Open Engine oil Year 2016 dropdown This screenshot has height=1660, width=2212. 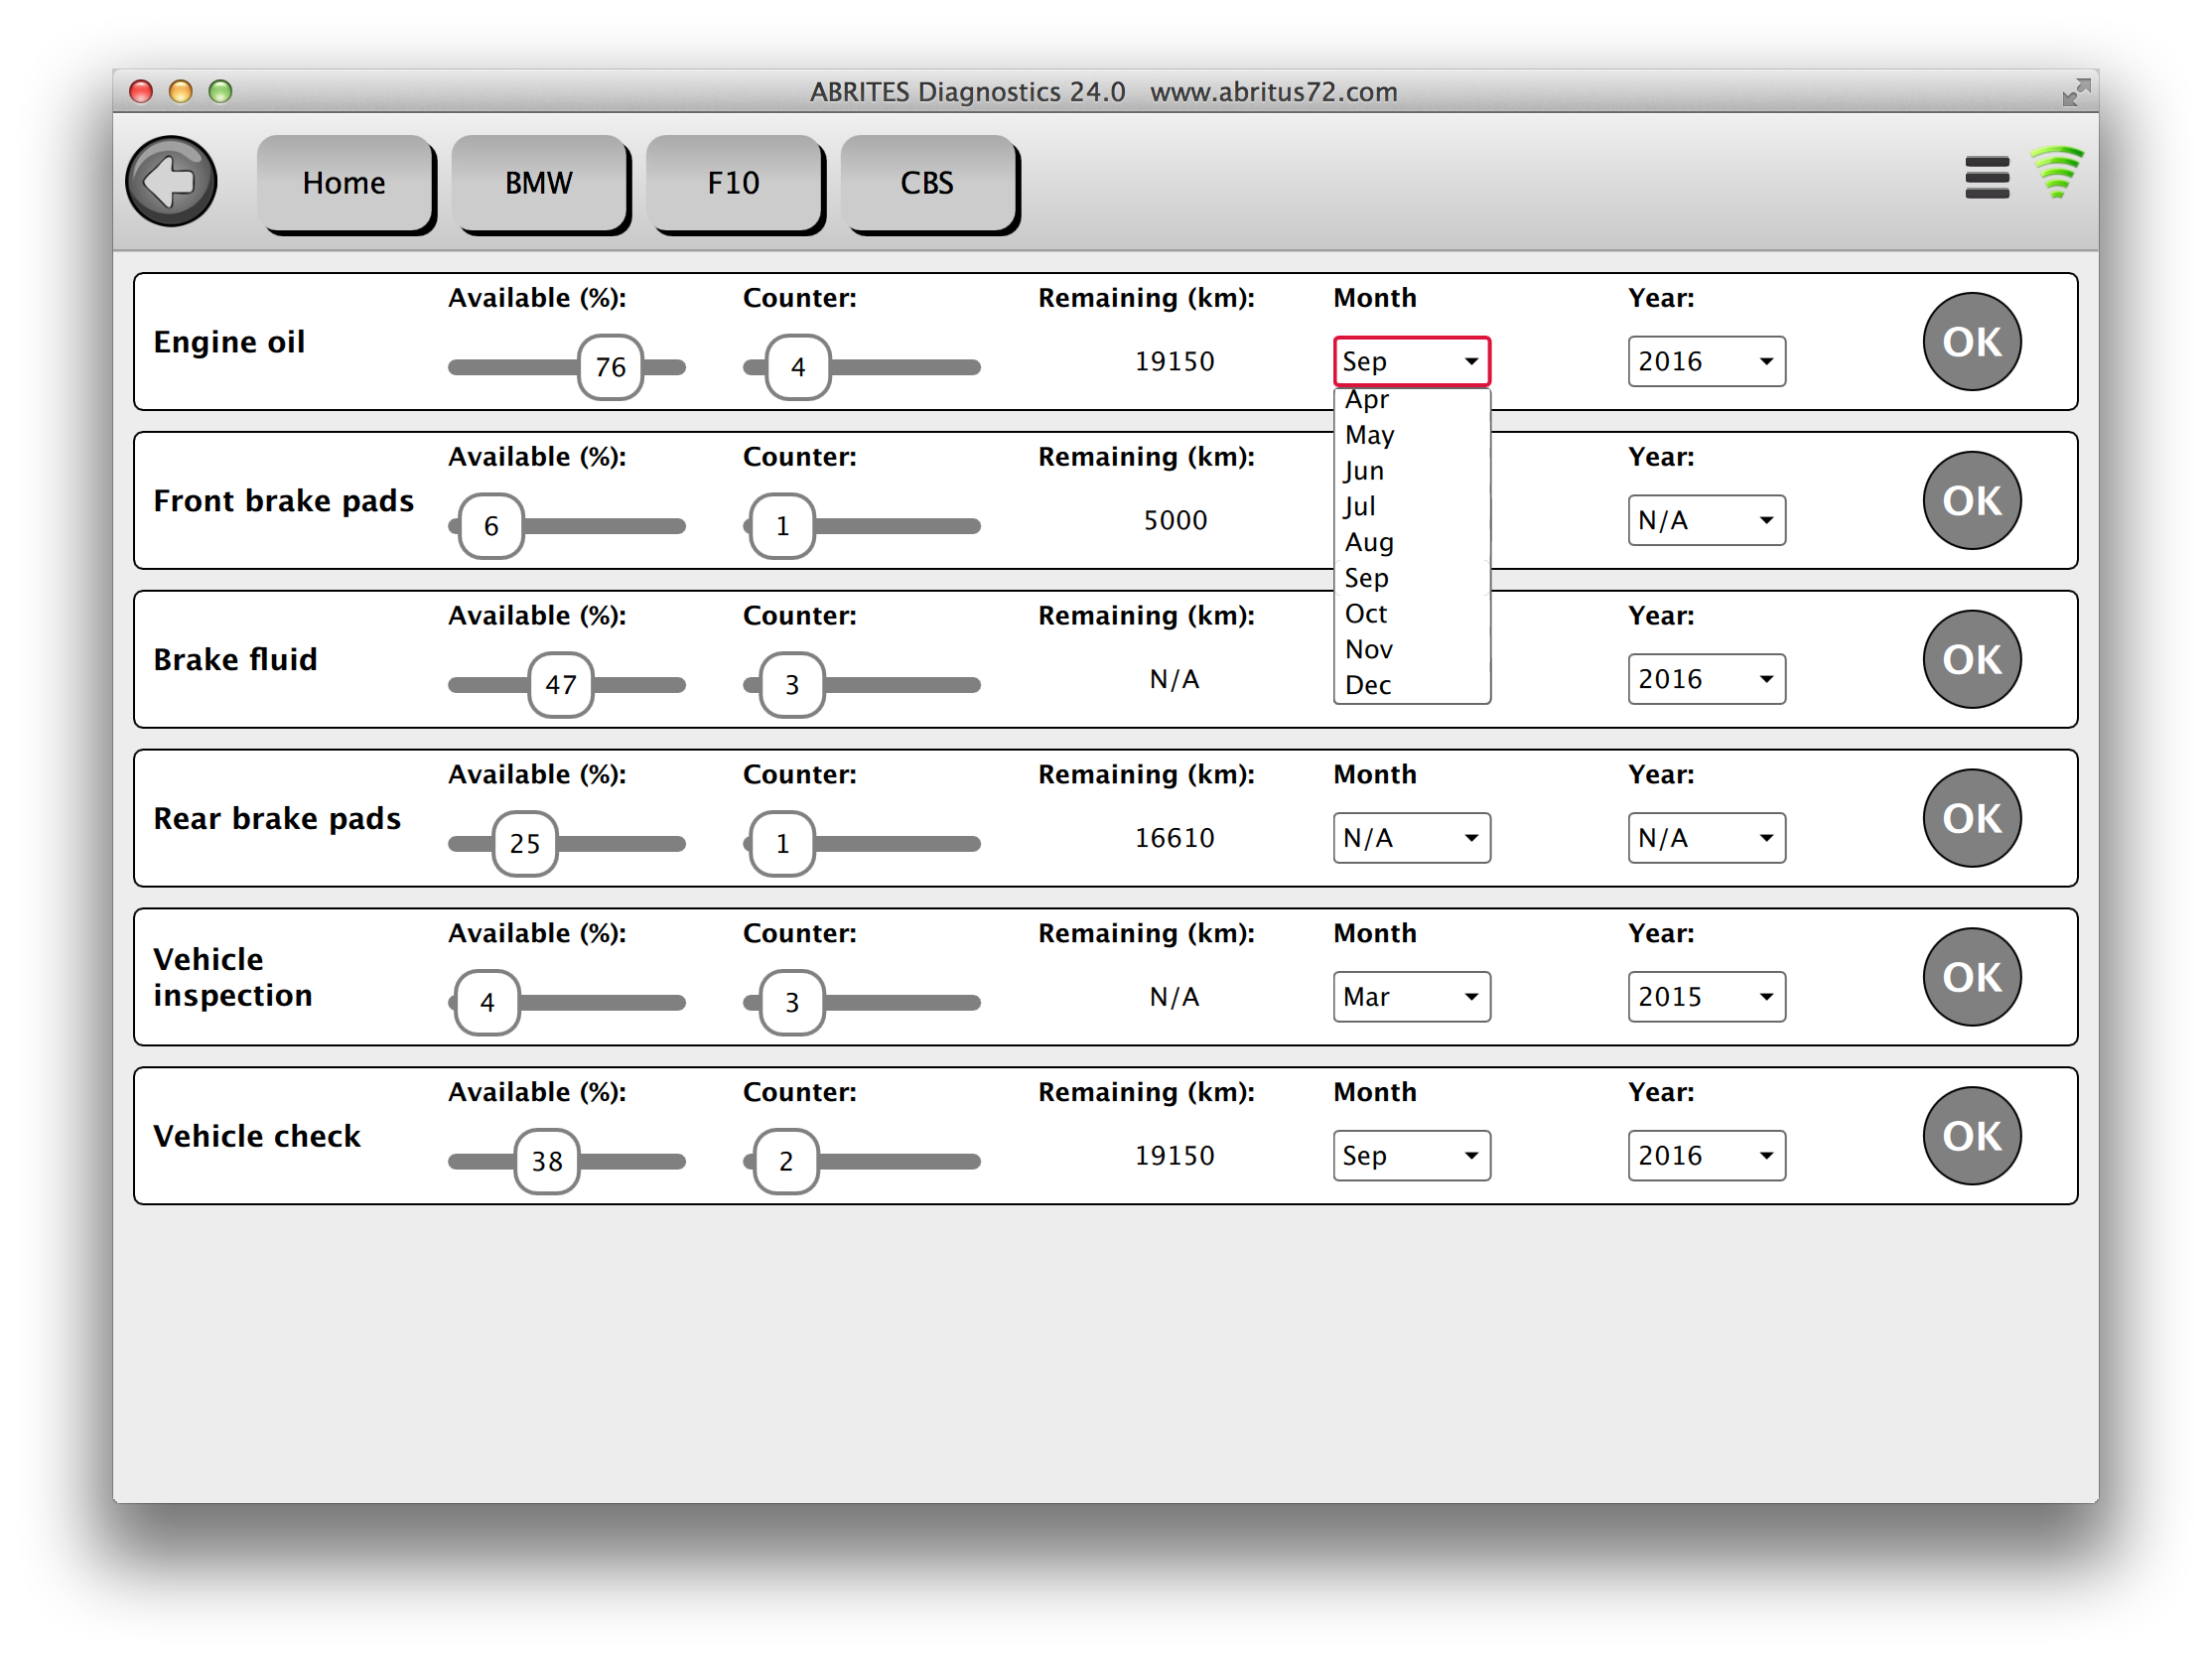(x=1706, y=361)
